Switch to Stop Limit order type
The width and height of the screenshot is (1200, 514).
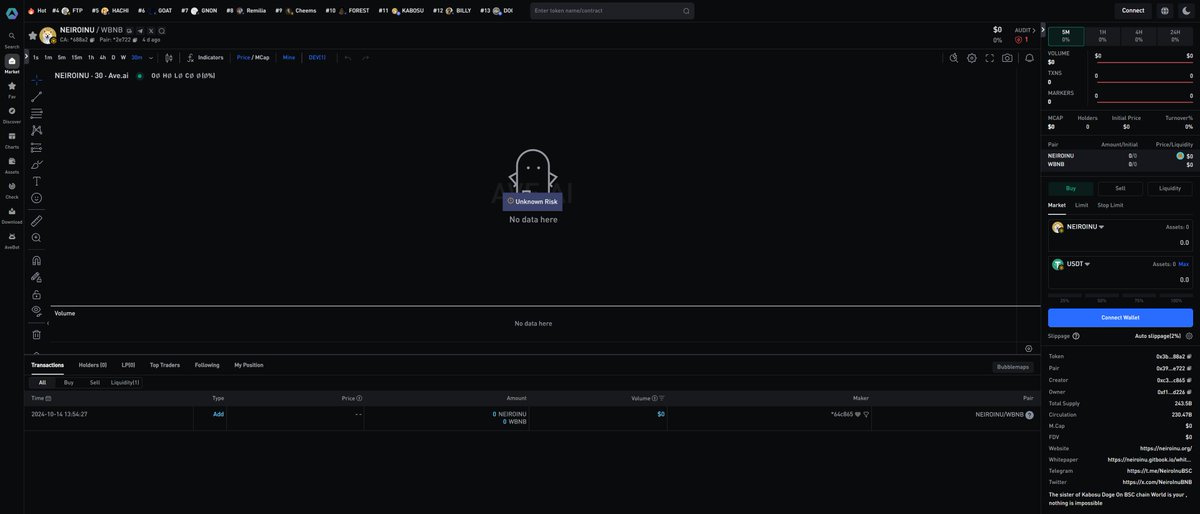pyautogui.click(x=1110, y=205)
